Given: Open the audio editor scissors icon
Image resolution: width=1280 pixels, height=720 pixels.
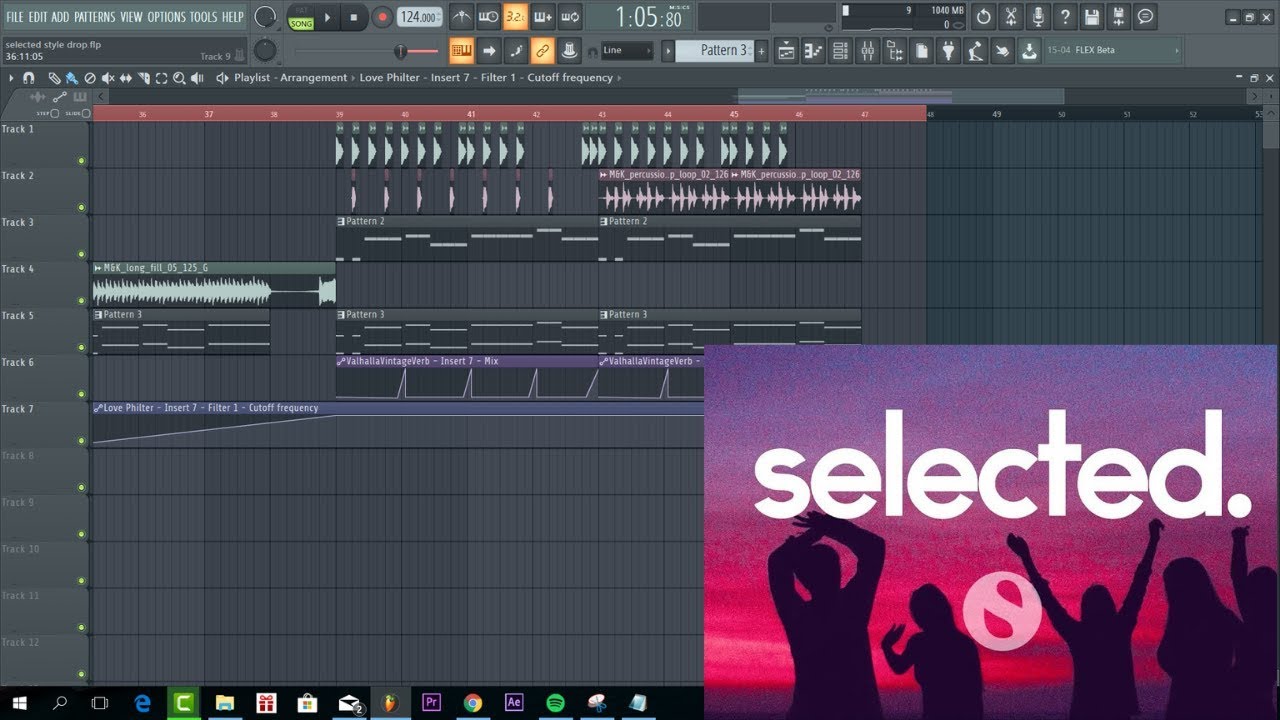Looking at the screenshot, I should [x=1011, y=17].
